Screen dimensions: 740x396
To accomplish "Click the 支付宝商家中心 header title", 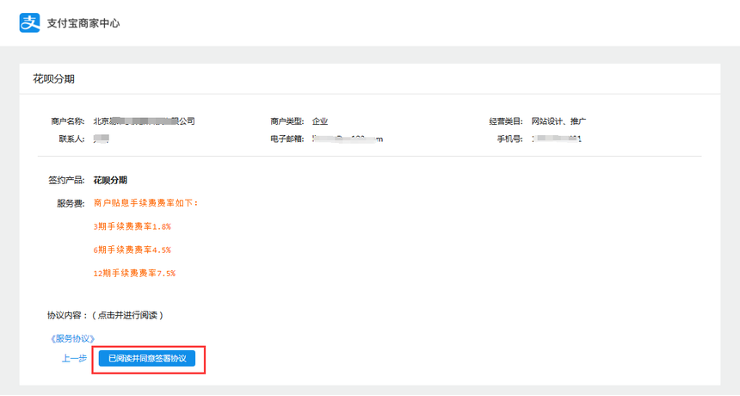I will [x=84, y=23].
